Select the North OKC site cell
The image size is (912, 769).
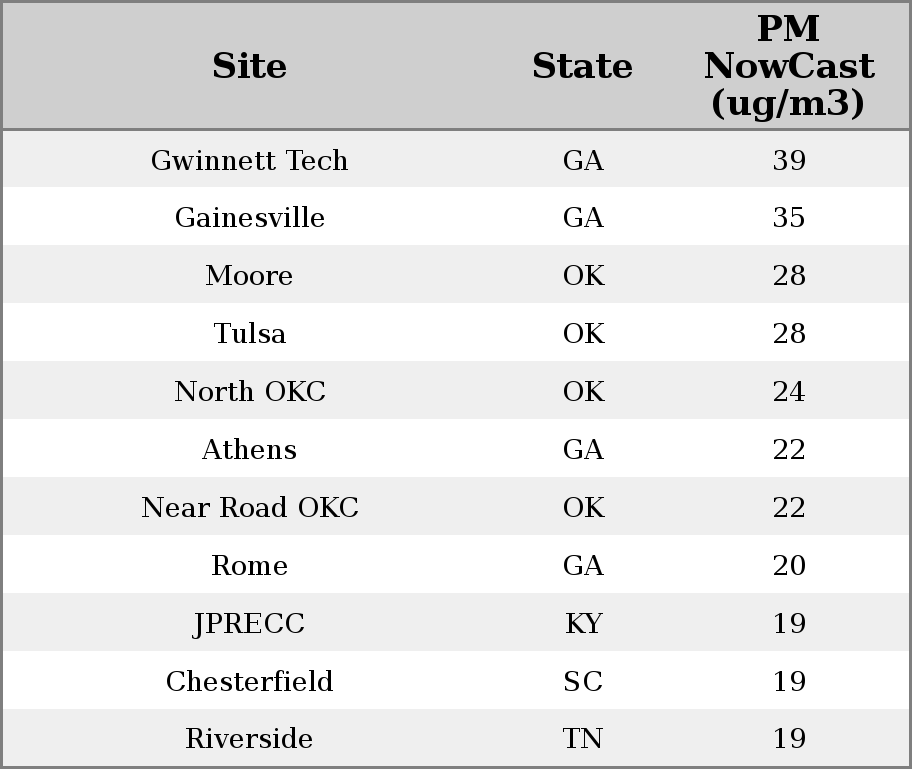249,391
